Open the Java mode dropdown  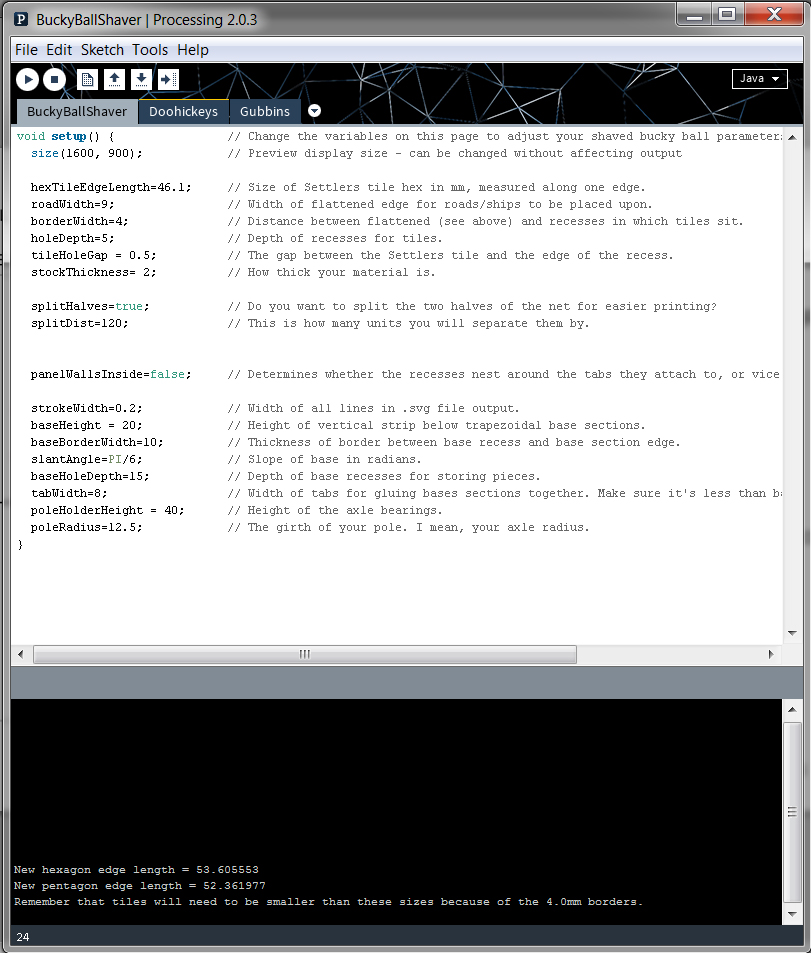(759, 78)
